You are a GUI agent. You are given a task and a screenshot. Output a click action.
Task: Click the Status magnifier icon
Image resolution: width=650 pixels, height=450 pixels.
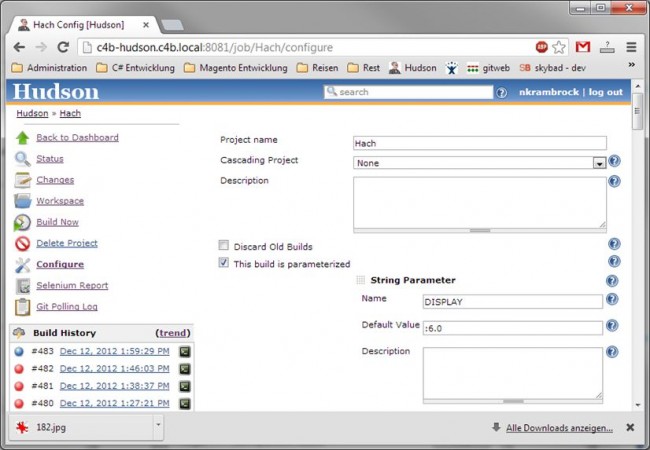(x=22, y=159)
